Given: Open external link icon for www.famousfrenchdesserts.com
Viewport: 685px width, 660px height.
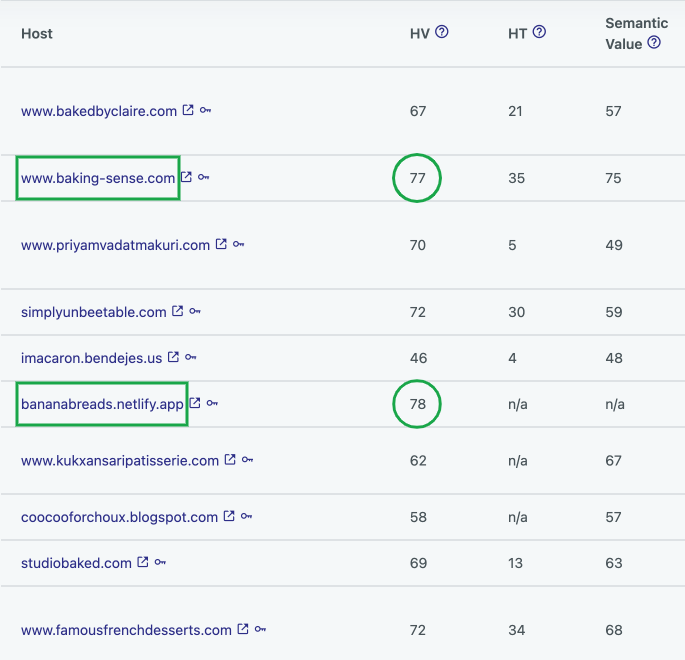Looking at the screenshot, I should coord(243,629).
